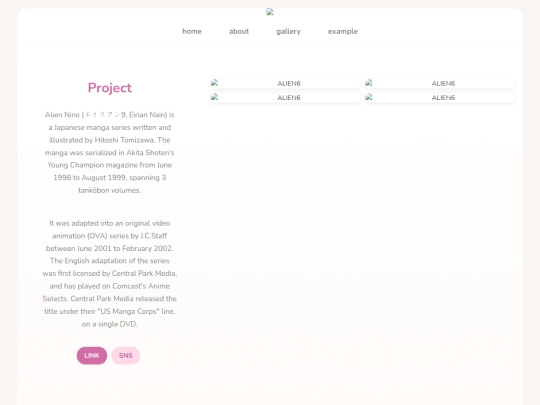
Task: Open the about menu item
Action: pyautogui.click(x=239, y=31)
